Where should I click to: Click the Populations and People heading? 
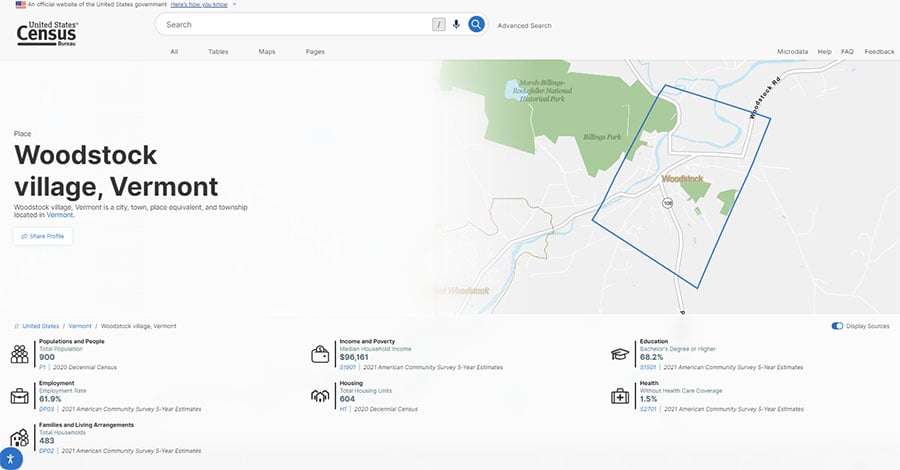72,341
